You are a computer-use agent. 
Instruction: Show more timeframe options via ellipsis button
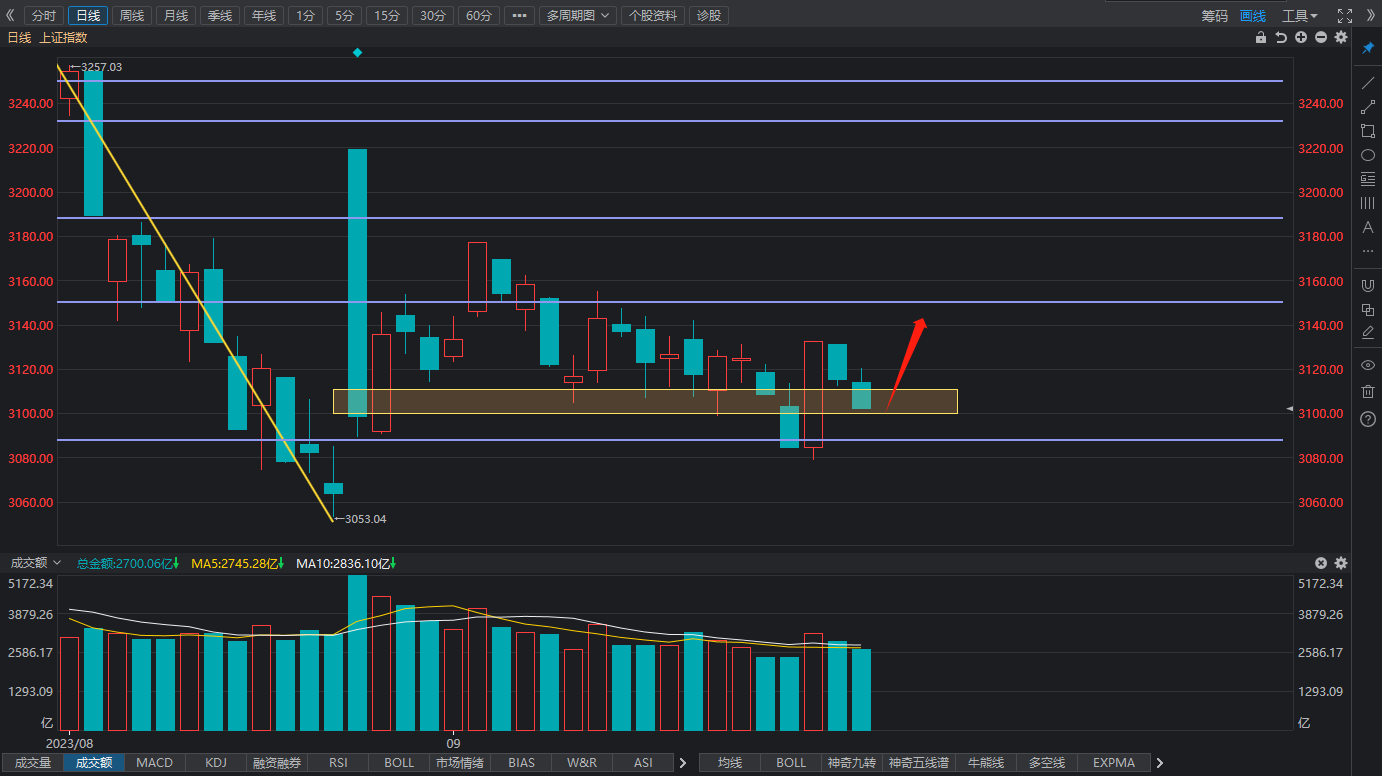(x=519, y=16)
